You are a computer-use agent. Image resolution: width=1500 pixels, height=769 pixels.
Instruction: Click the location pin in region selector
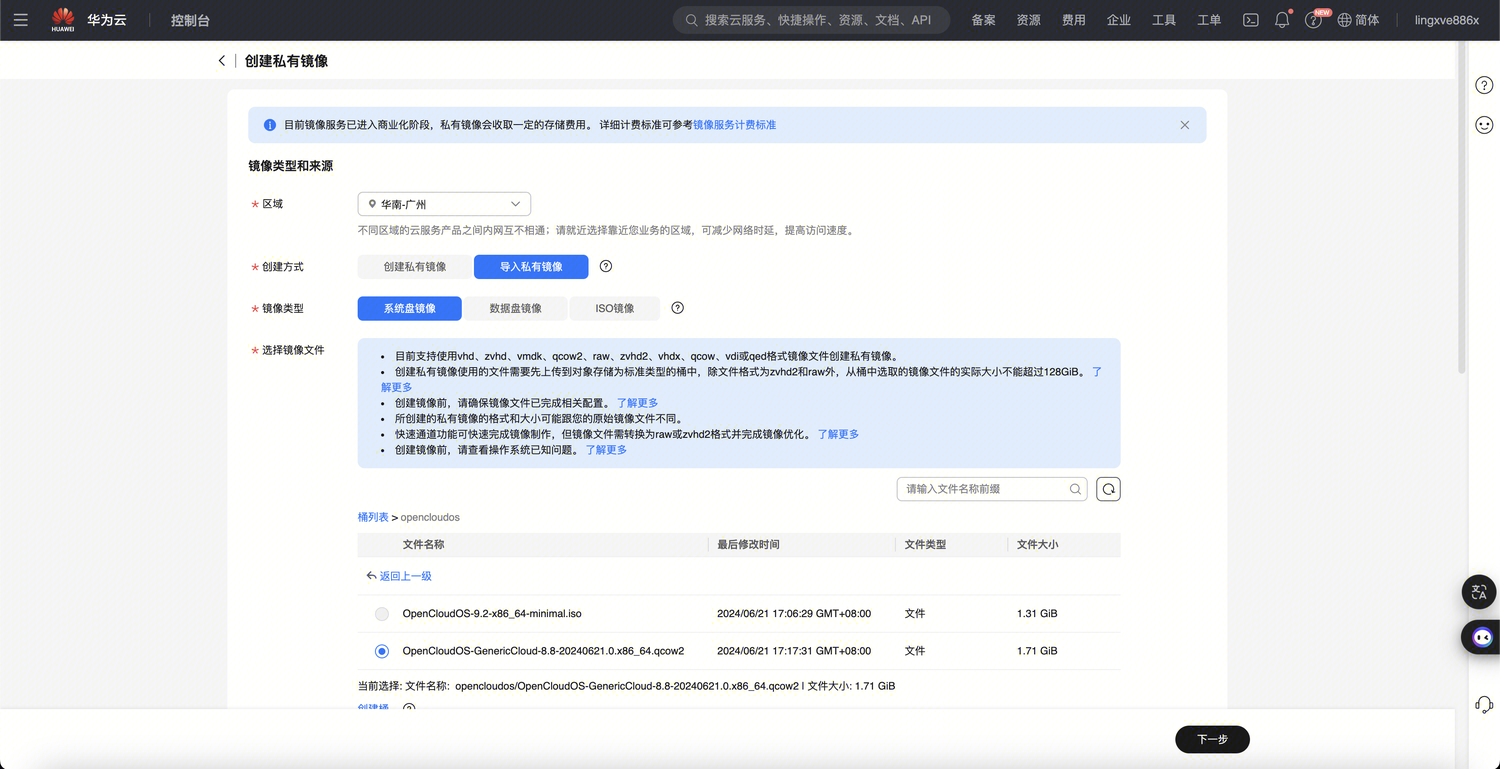(372, 204)
